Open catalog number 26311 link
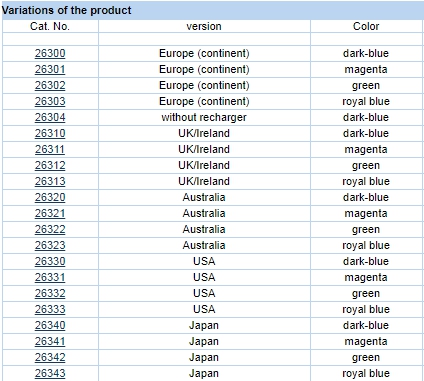 coord(50,149)
